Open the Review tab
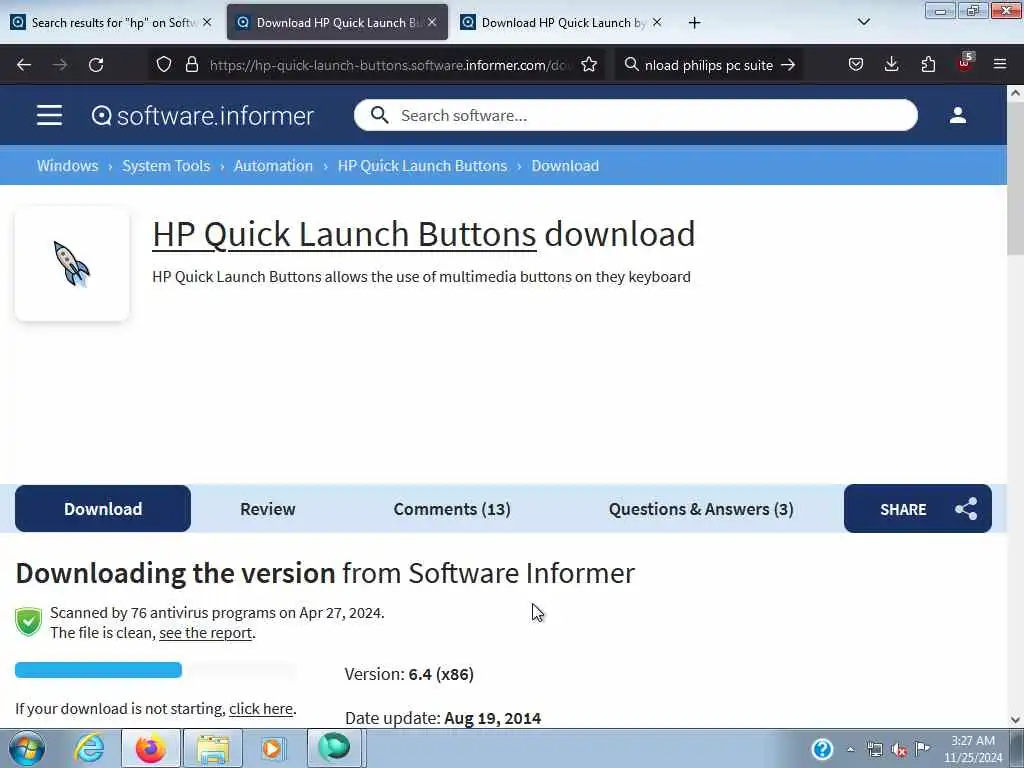The height and width of the screenshot is (768, 1024). (268, 509)
